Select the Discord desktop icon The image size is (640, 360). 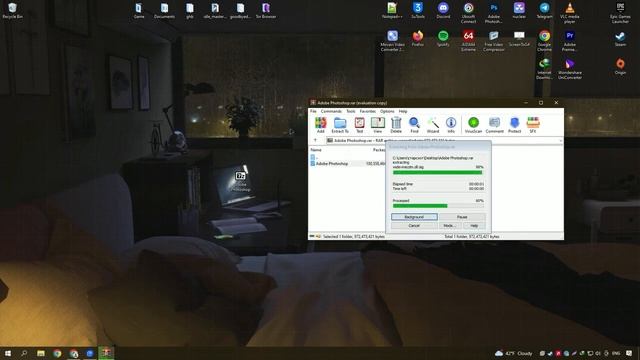443,11
